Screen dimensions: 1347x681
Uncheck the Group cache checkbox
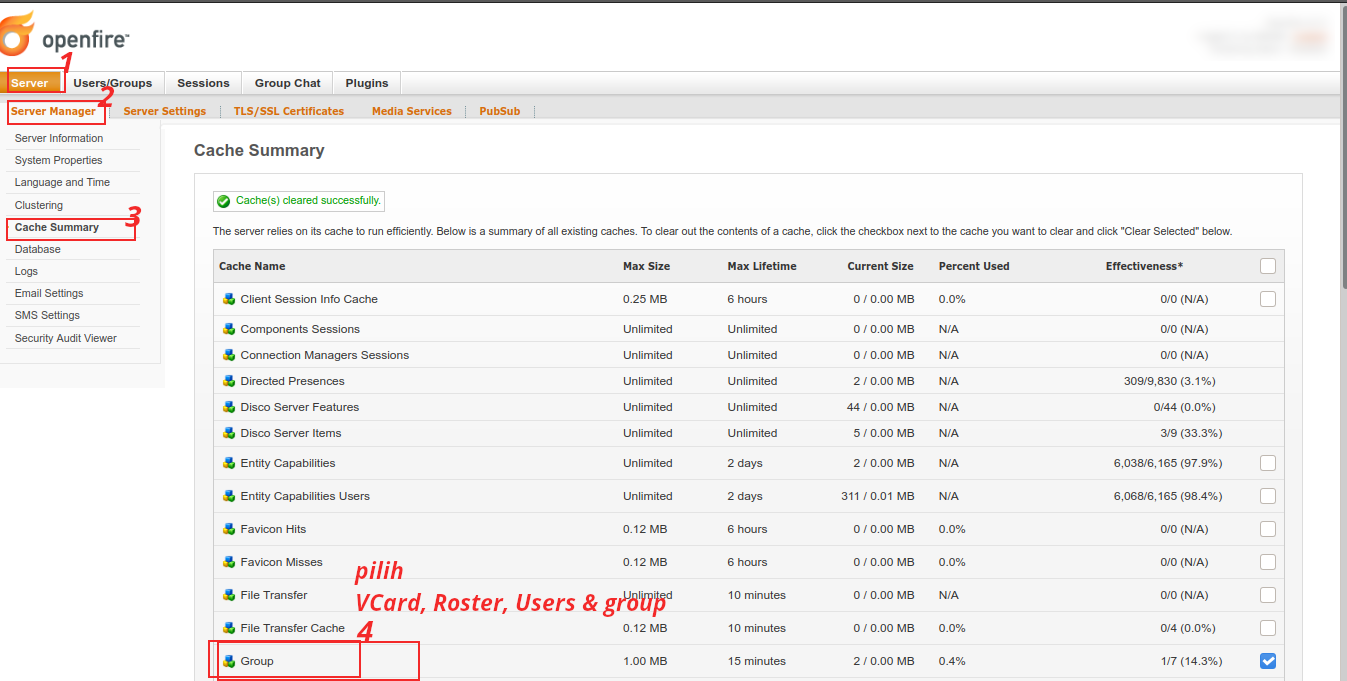point(1268,661)
